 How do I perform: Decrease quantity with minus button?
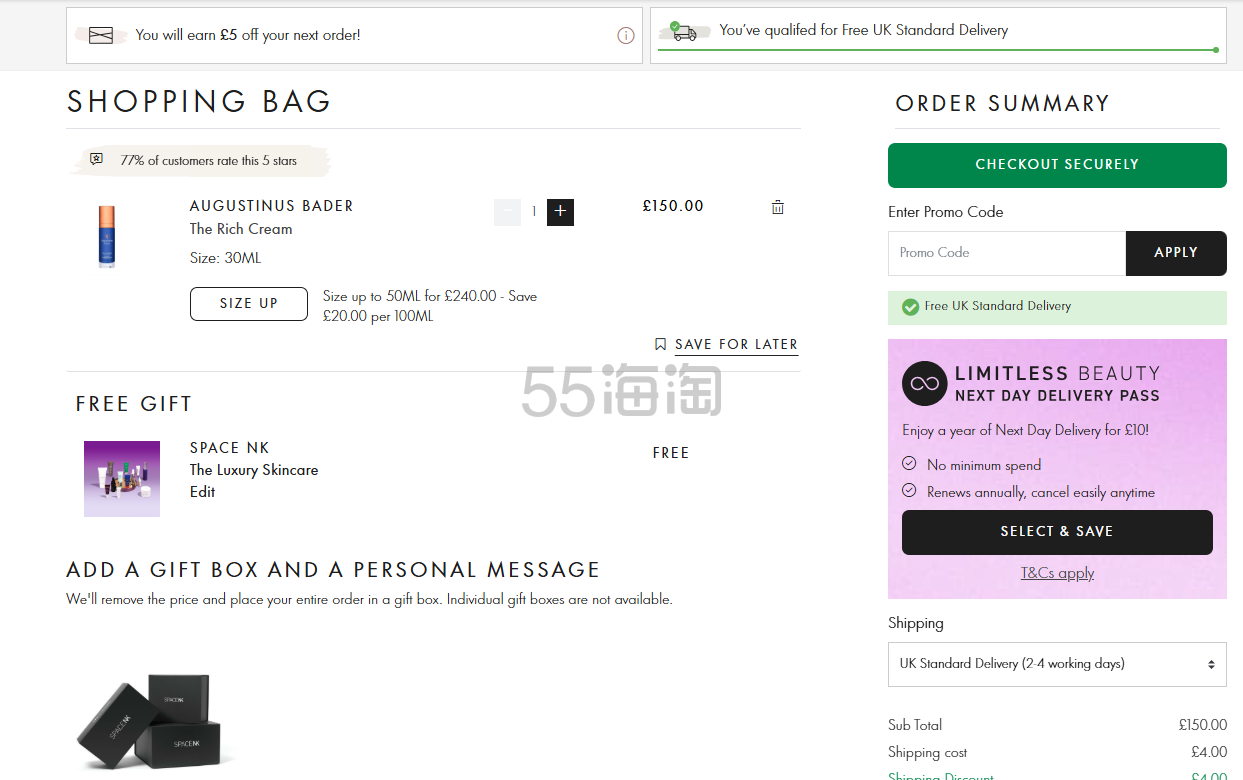point(507,212)
